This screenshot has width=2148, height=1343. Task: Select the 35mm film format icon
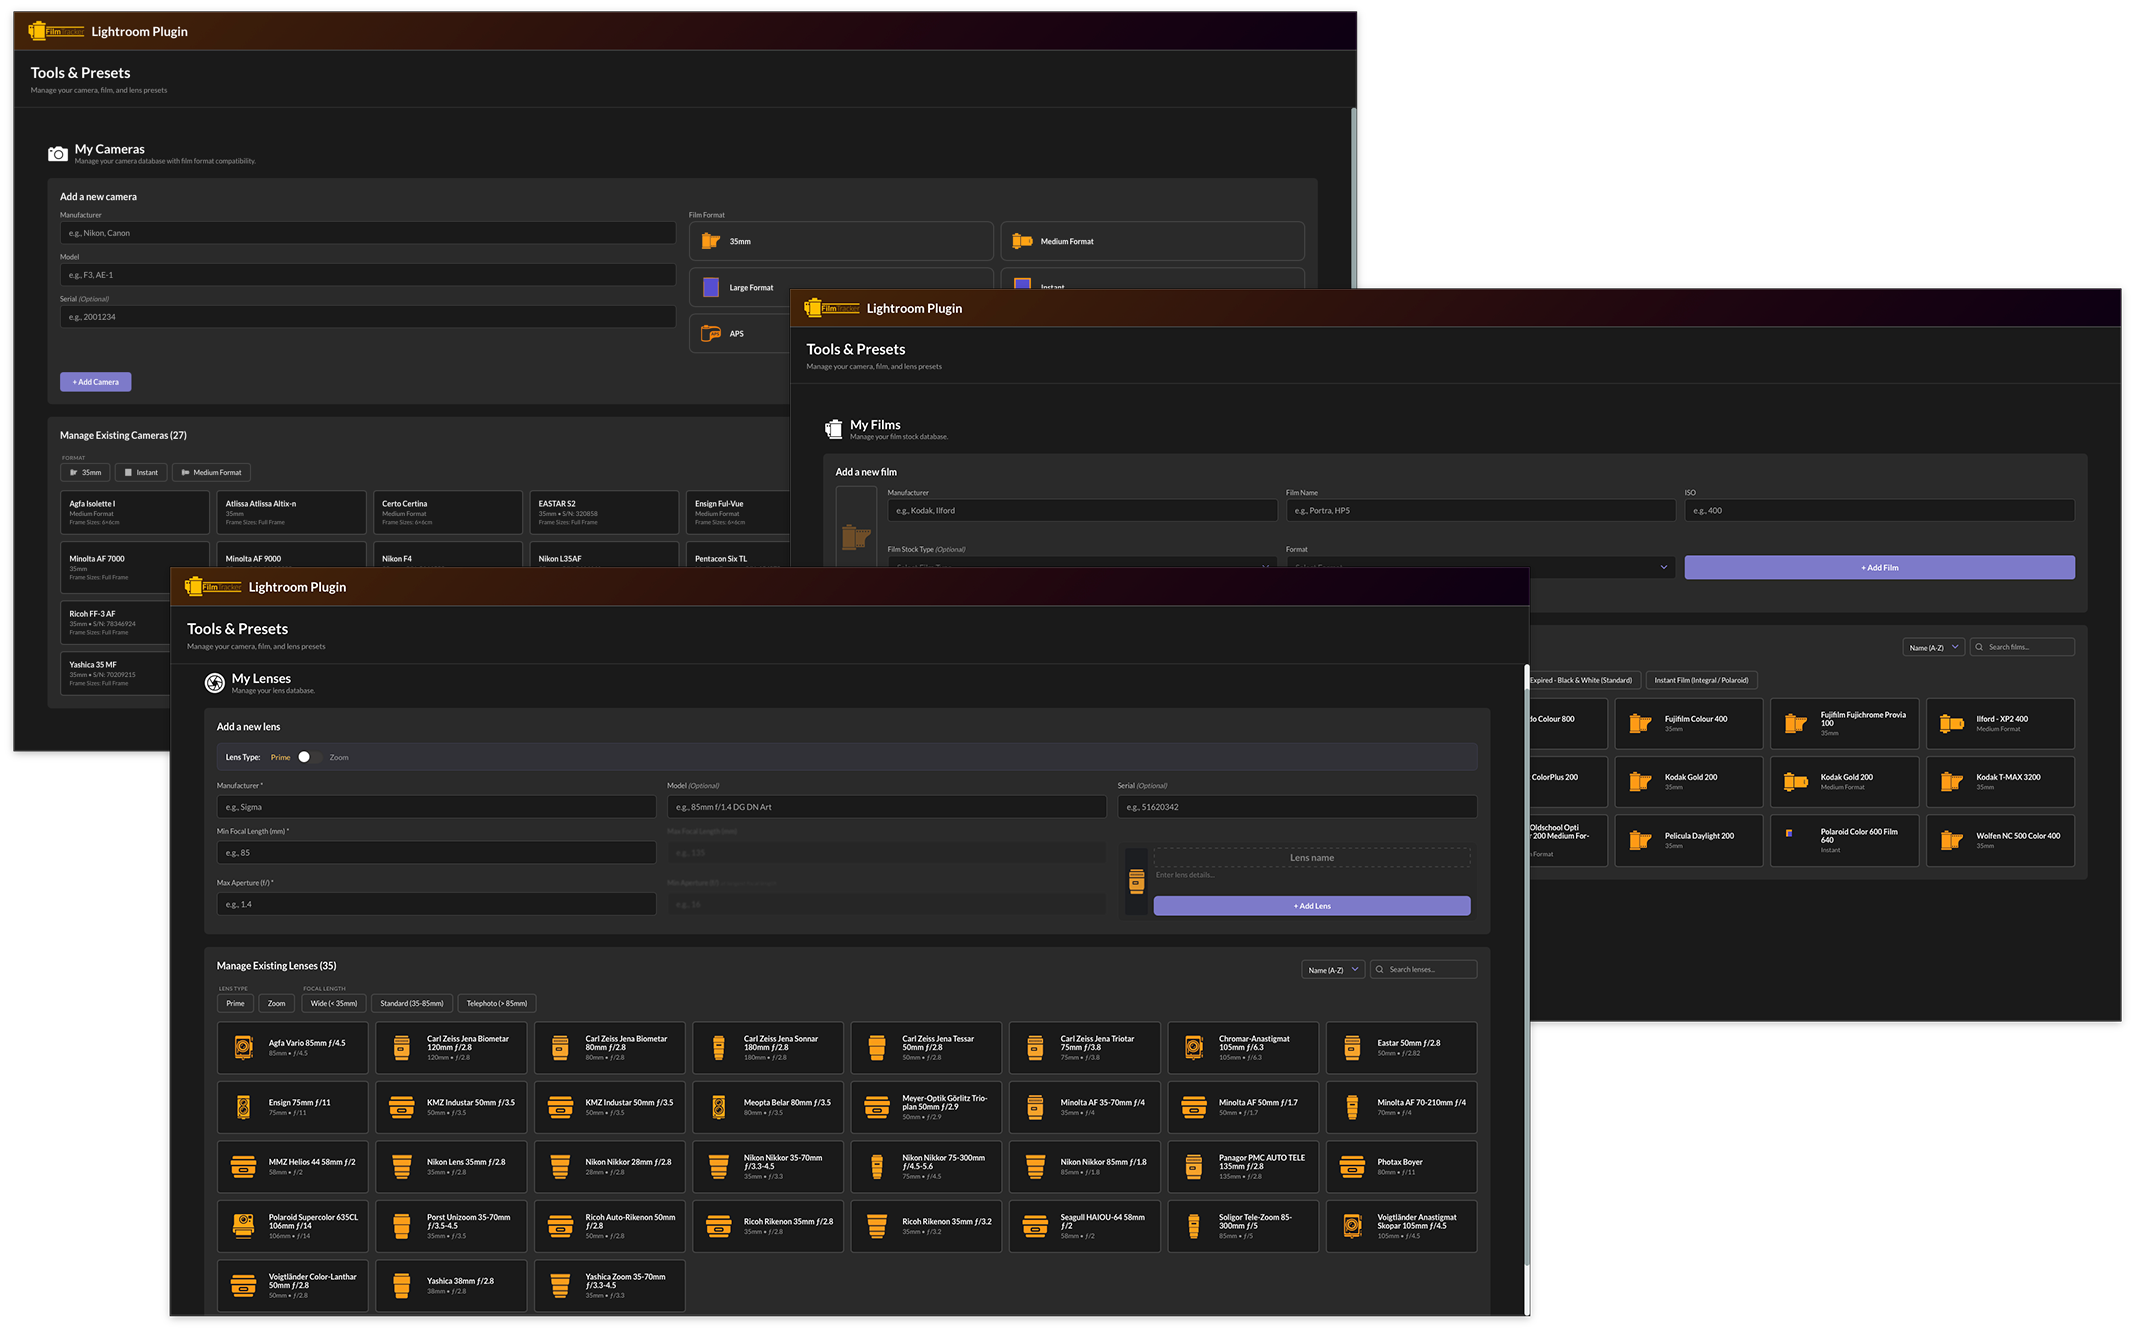(711, 240)
